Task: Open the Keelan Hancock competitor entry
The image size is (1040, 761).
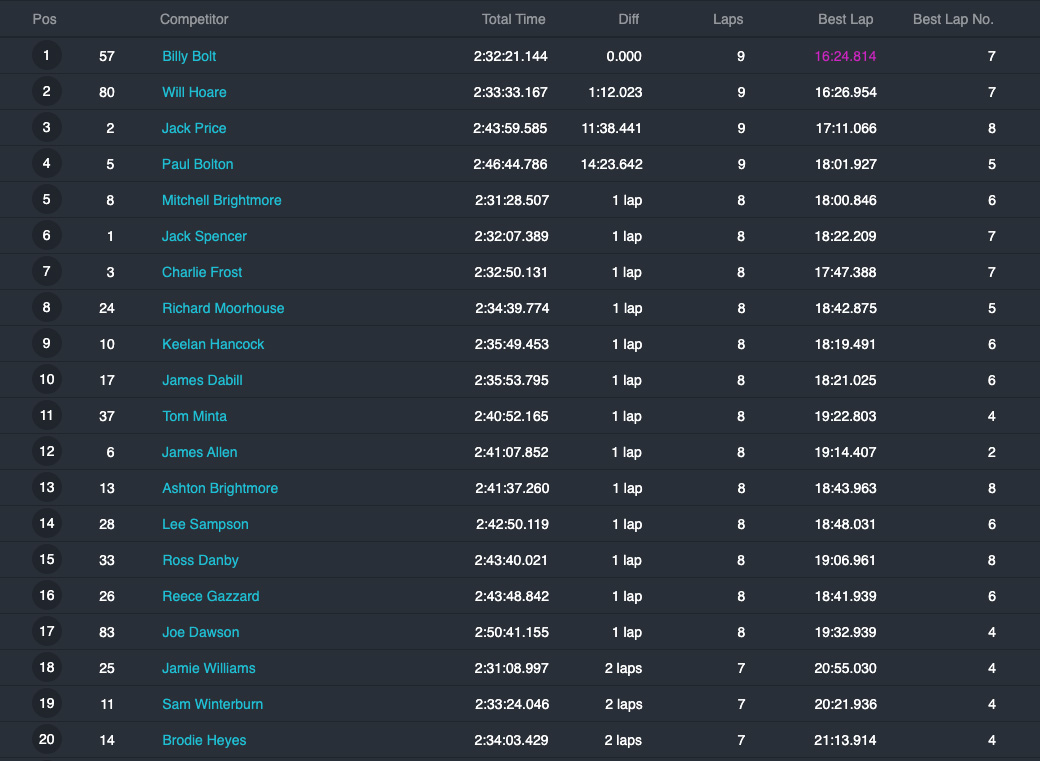Action: click(213, 344)
